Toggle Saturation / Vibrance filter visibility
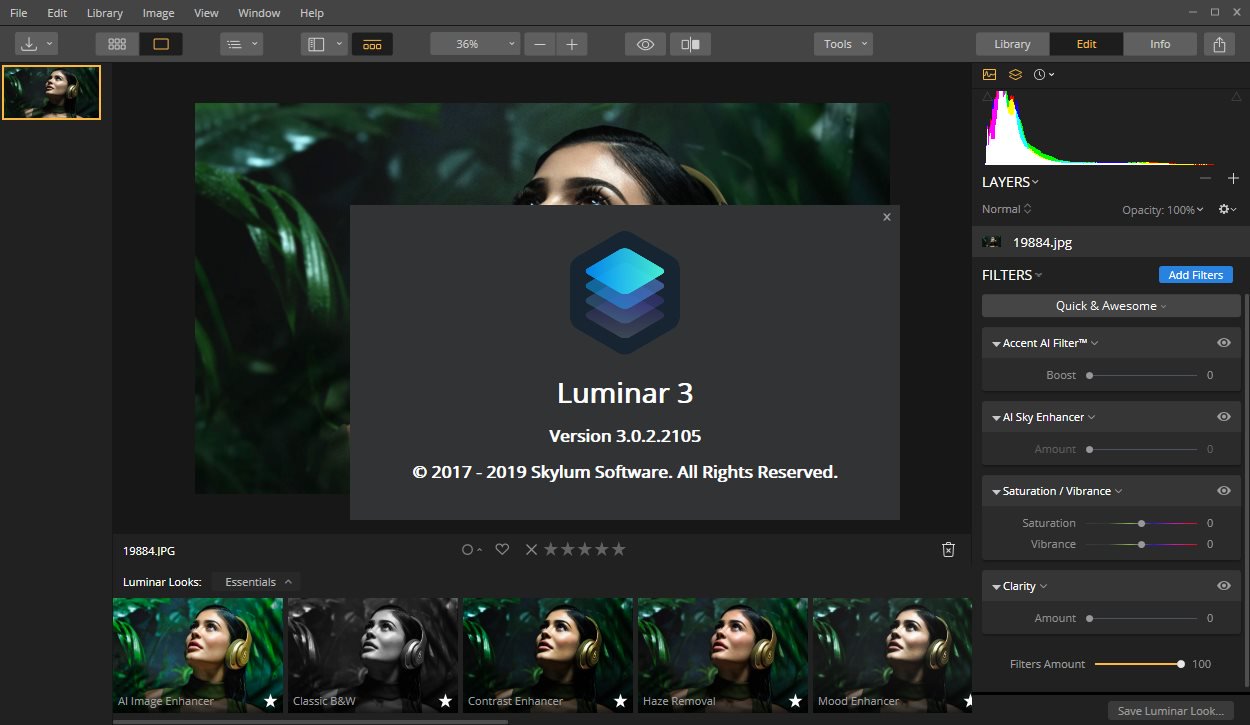Screen dimensions: 1250x725 pos(1223,490)
